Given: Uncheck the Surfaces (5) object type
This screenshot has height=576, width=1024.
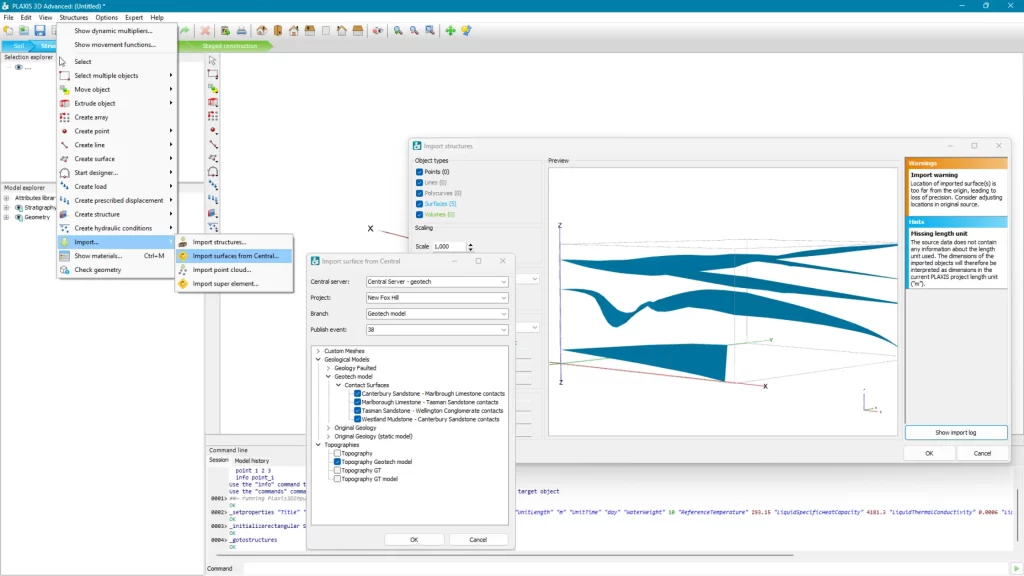Looking at the screenshot, I should pyautogui.click(x=419, y=203).
